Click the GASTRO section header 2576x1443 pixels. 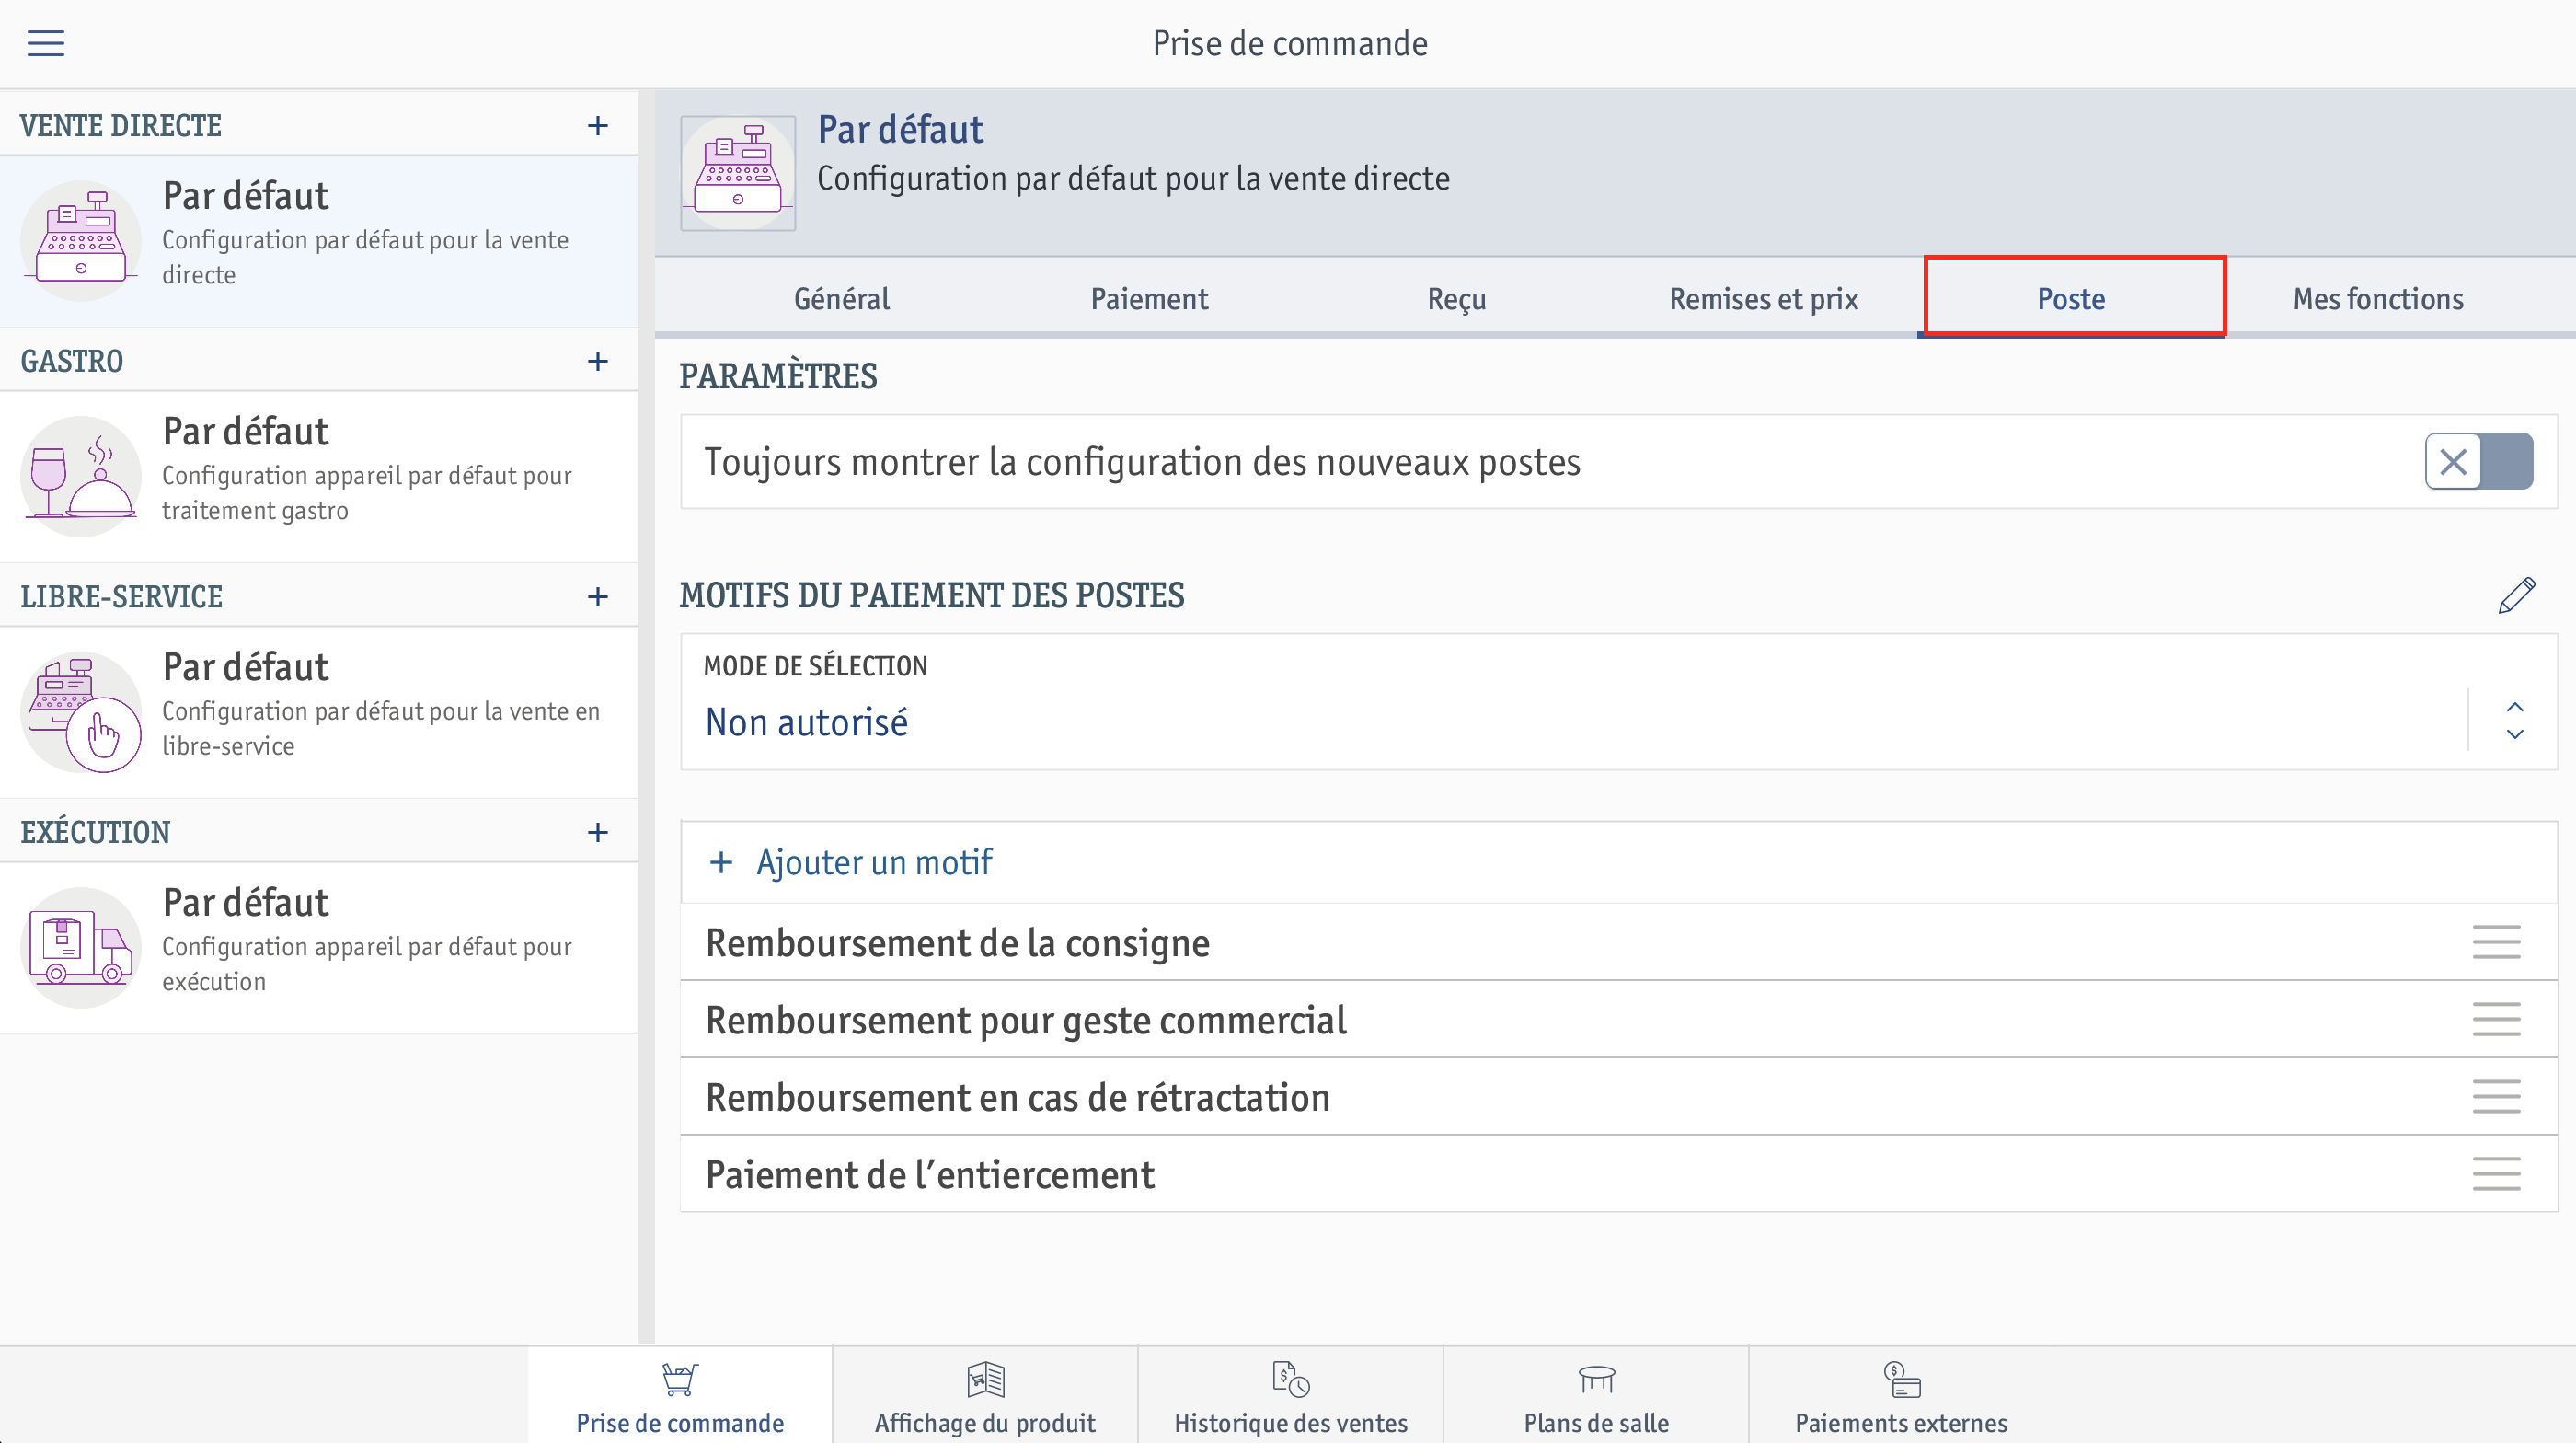(72, 360)
